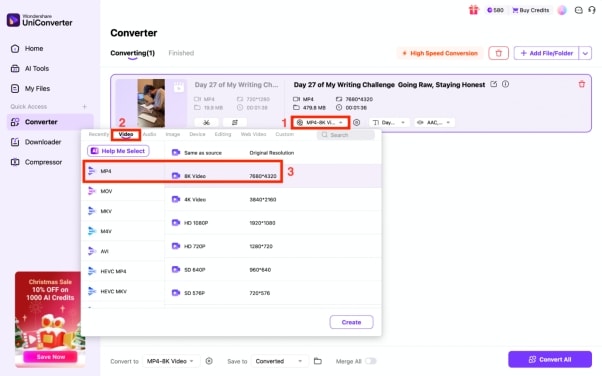Choose AVI in the format list
The image size is (602, 376).
tap(123, 251)
